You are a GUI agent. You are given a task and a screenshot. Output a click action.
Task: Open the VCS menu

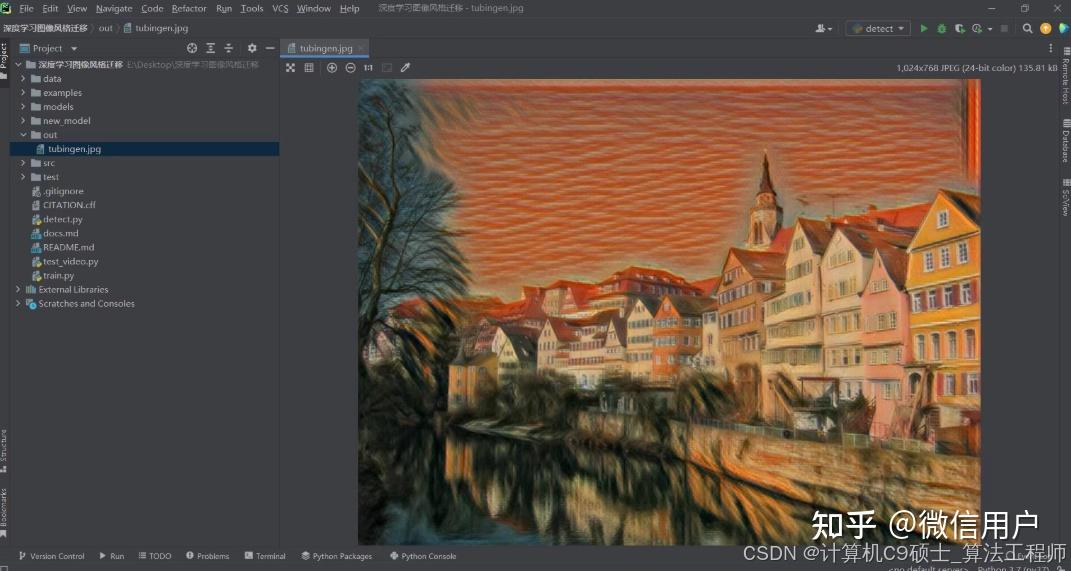280,9
